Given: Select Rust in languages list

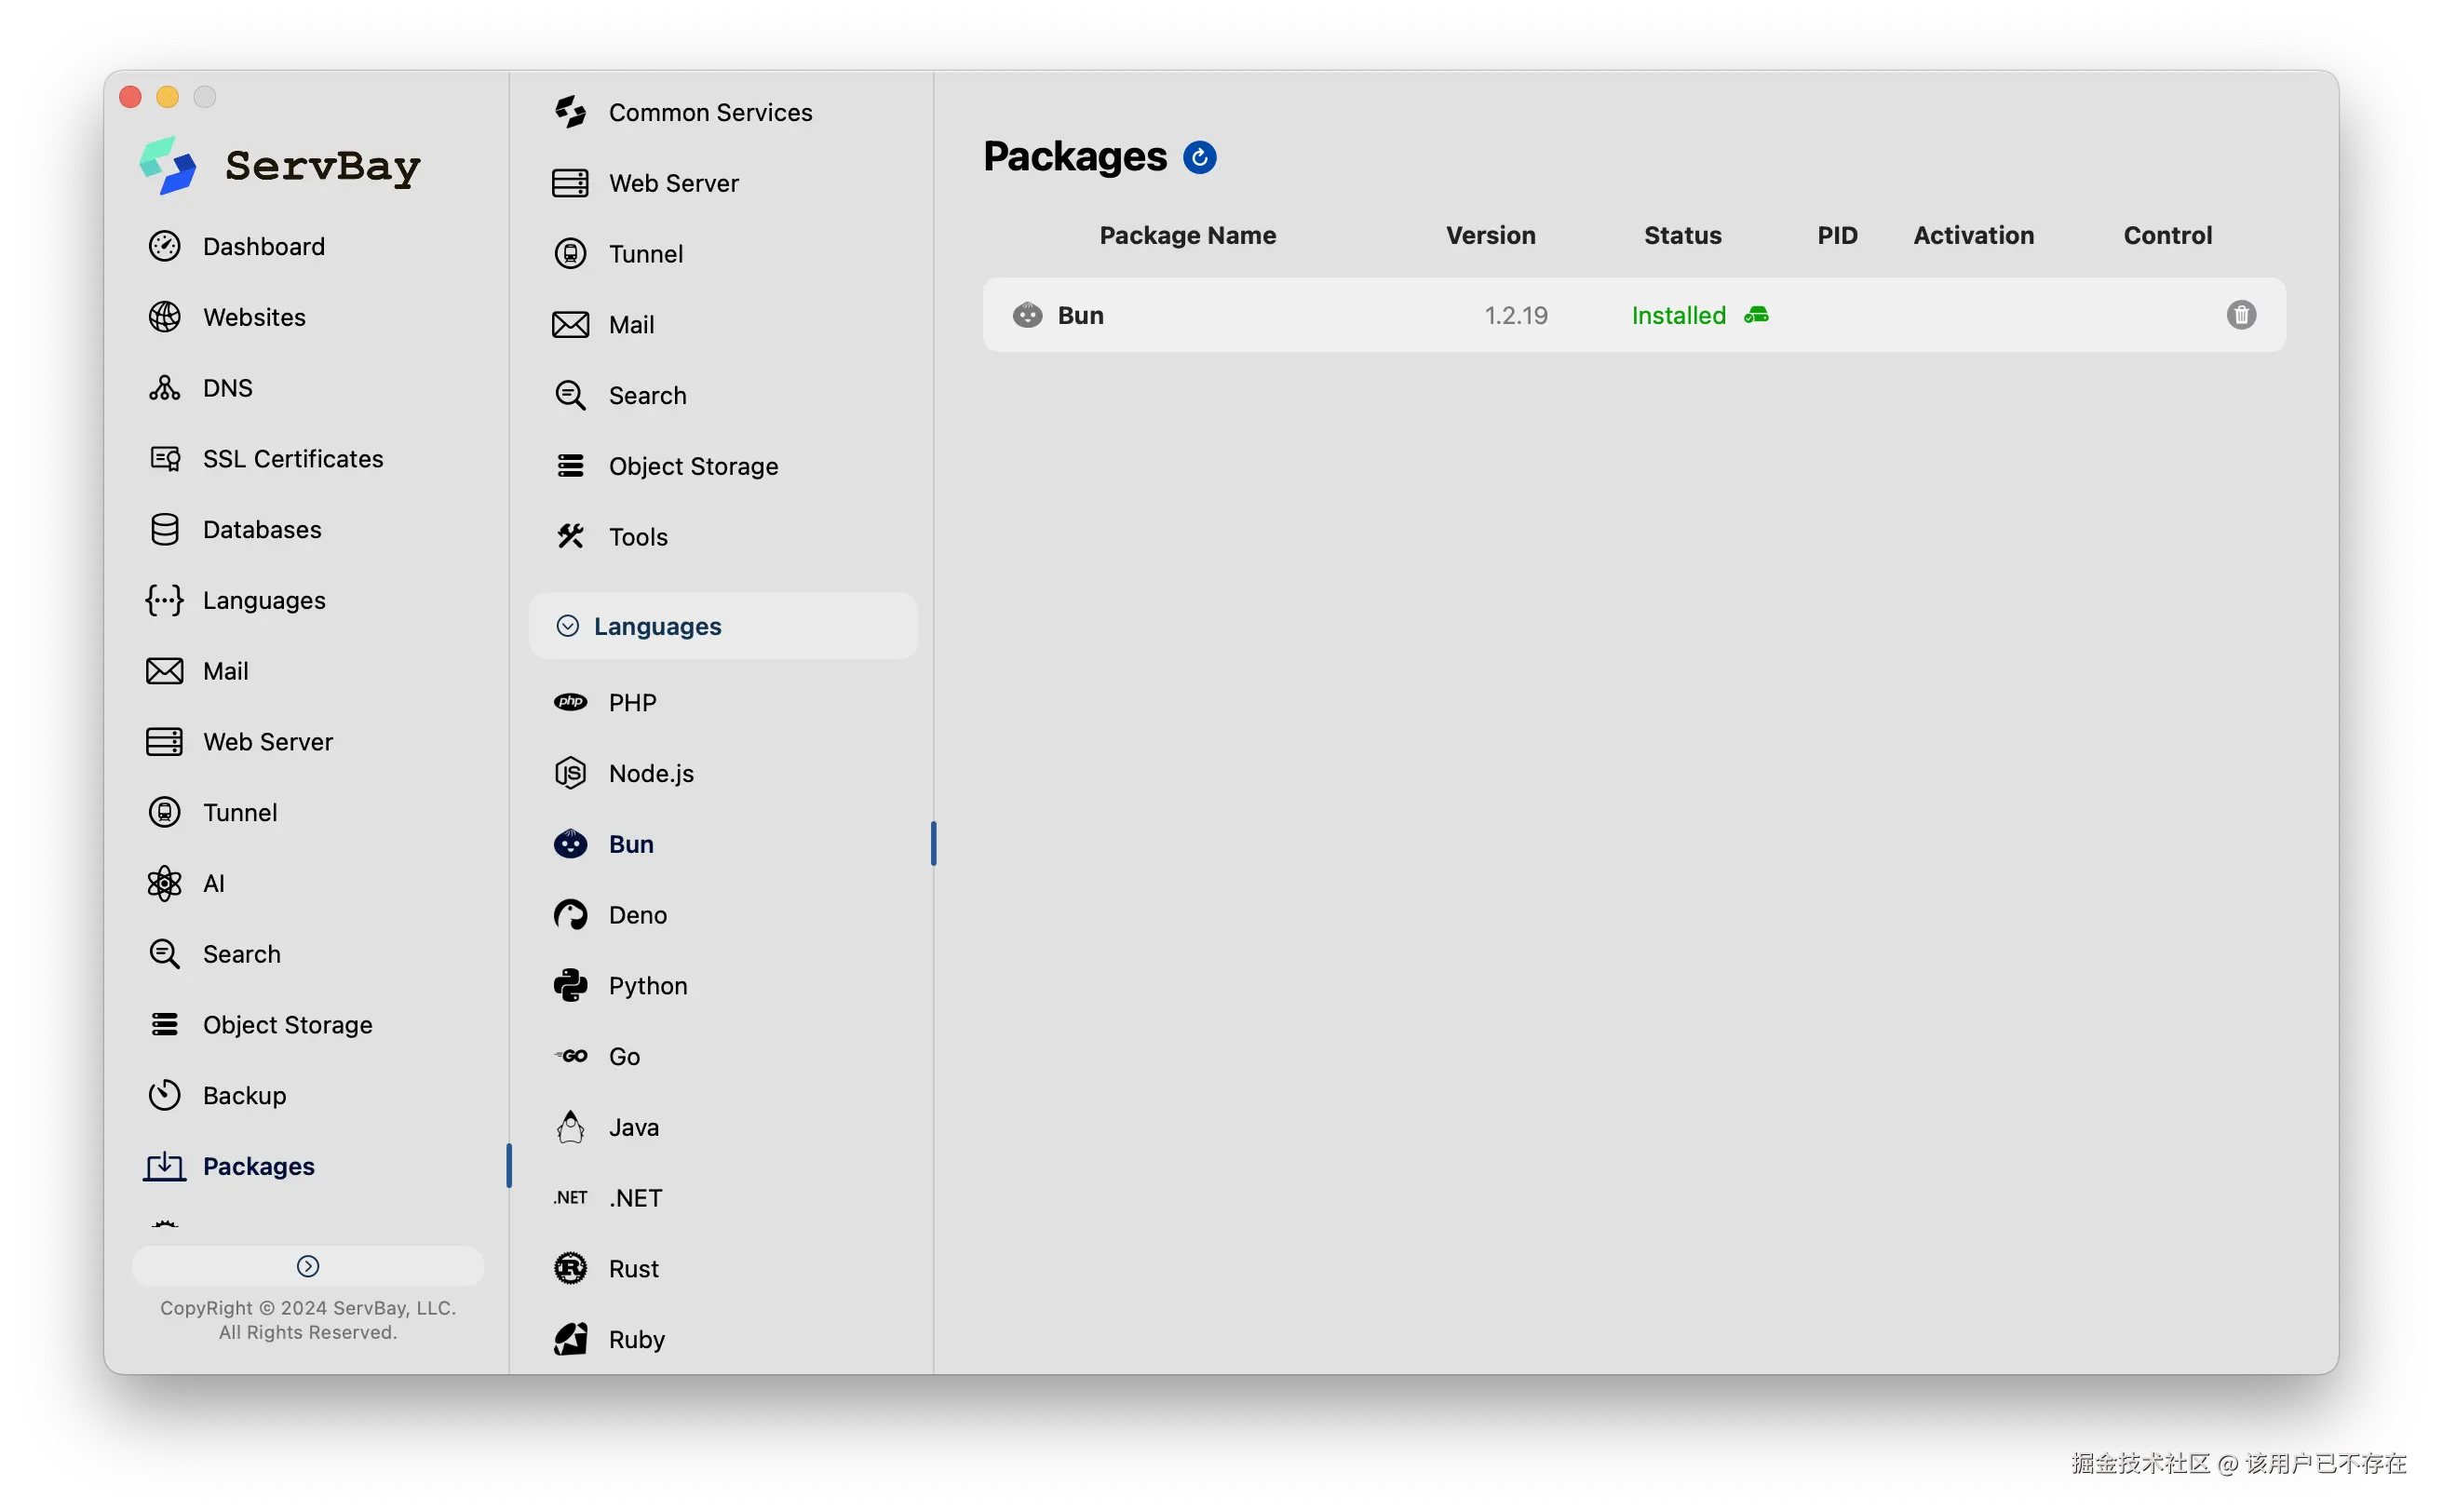Looking at the screenshot, I should tap(633, 1268).
